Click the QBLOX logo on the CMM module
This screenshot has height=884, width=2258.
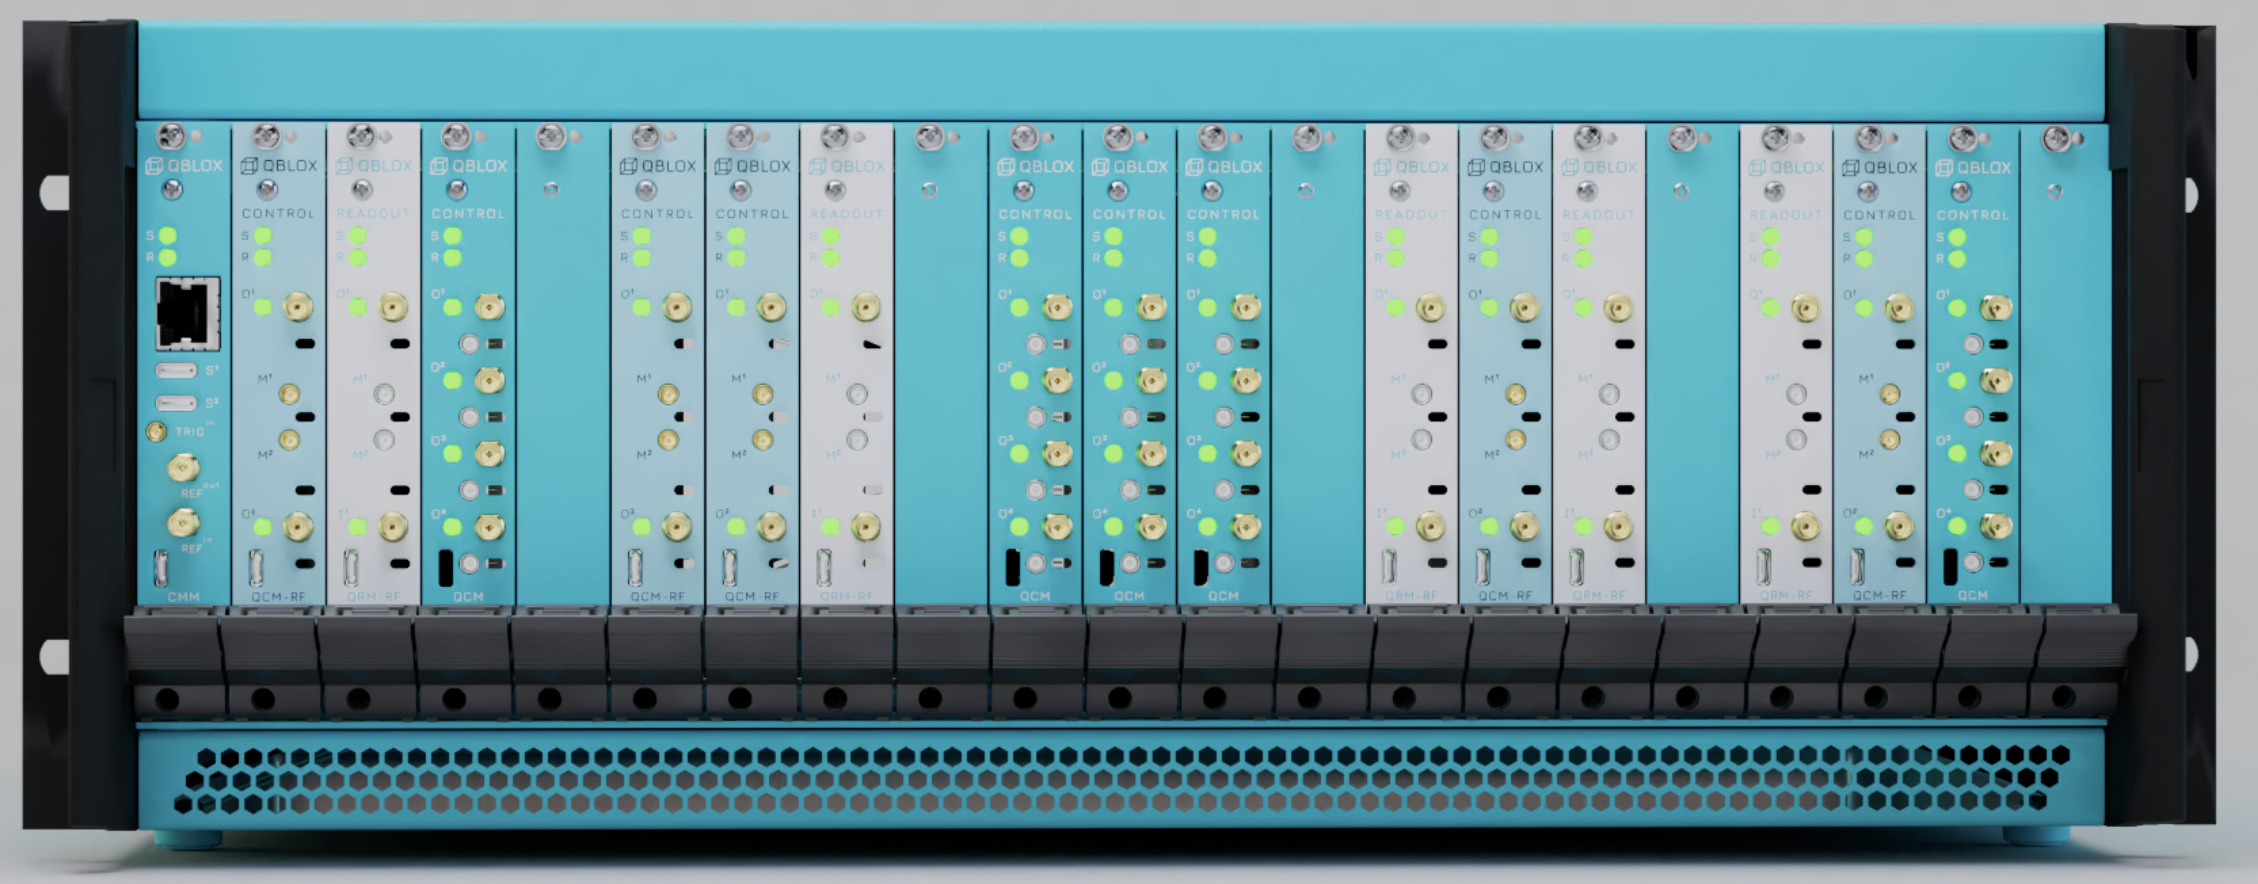point(185,165)
